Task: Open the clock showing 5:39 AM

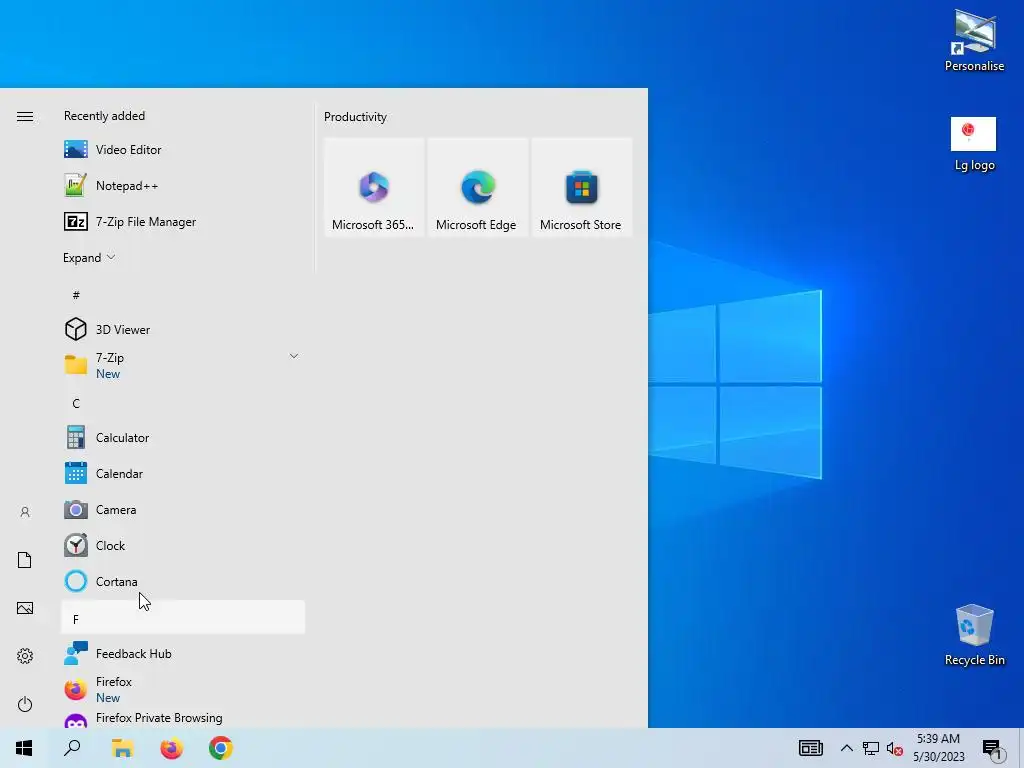Action: pos(938,748)
